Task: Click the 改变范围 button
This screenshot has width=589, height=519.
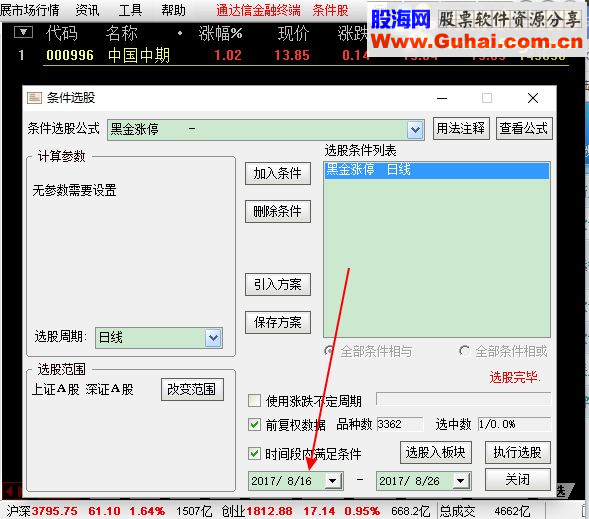Action: coord(192,389)
